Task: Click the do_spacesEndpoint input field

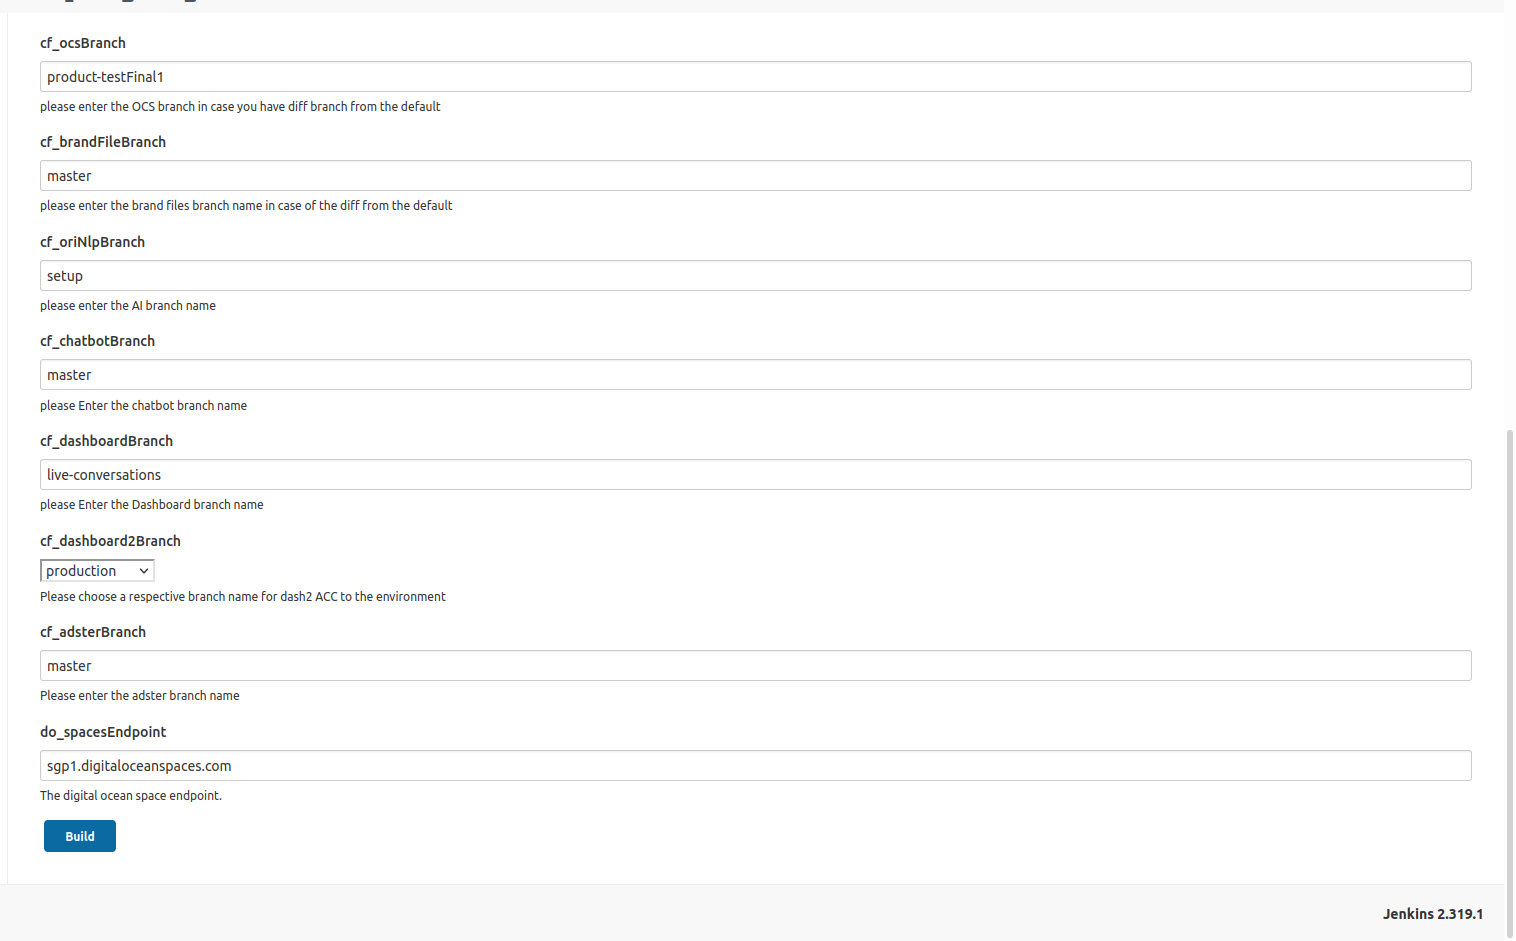Action: (755, 766)
